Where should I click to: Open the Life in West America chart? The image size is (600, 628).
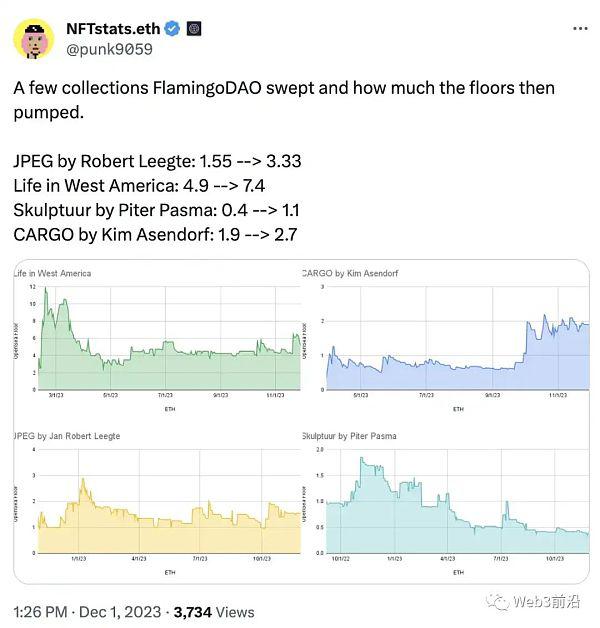(x=158, y=340)
